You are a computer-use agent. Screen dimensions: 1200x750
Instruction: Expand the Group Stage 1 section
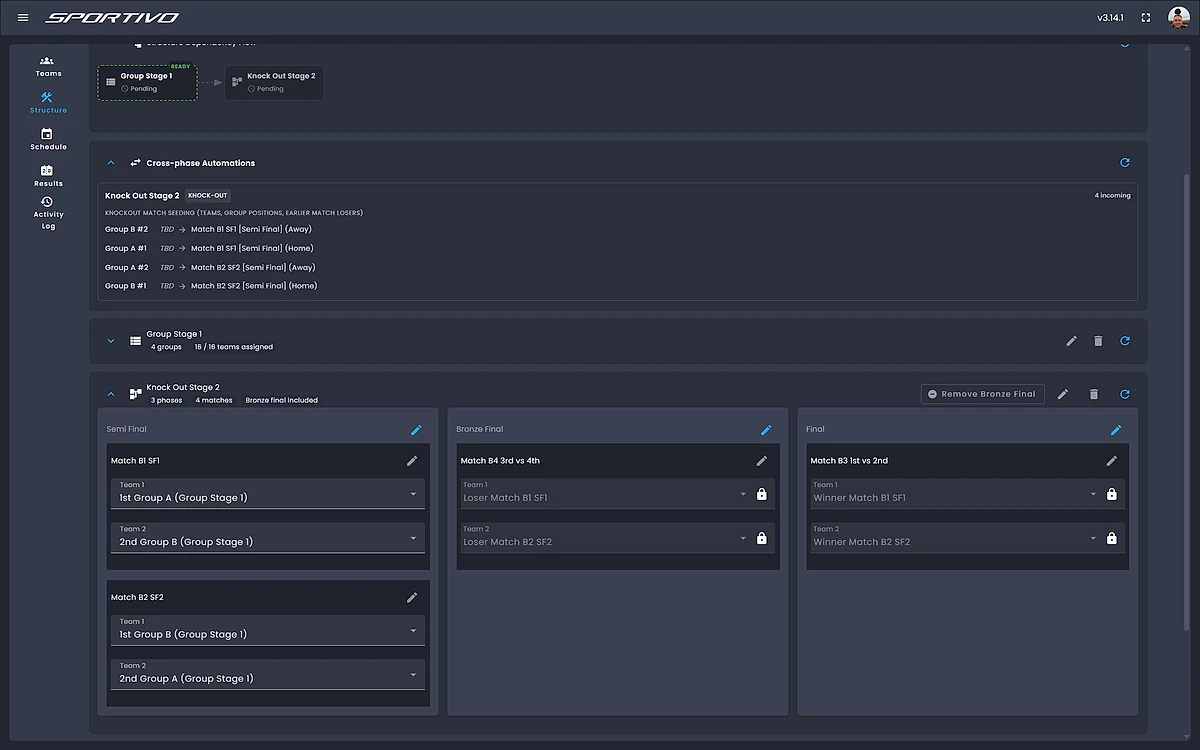[x=111, y=340]
